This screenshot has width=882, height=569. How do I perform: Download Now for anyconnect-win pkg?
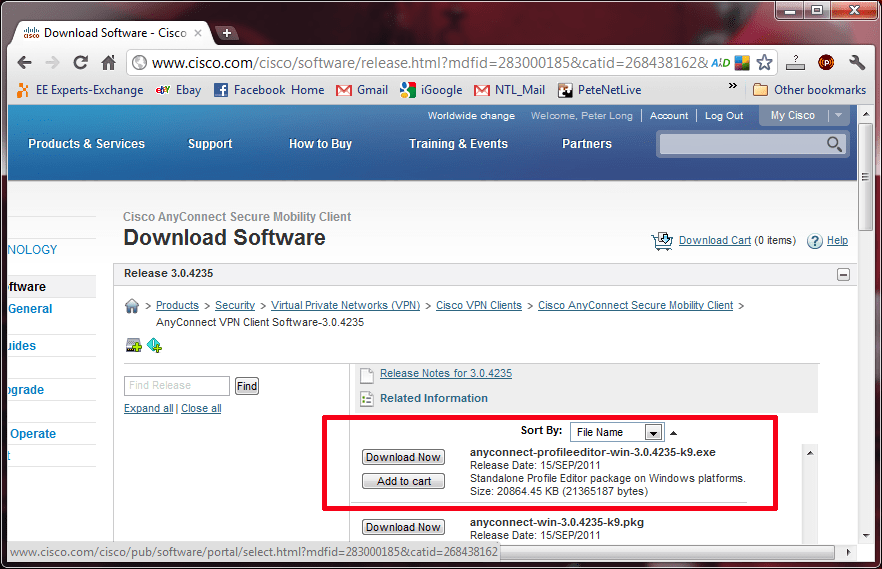(x=403, y=527)
